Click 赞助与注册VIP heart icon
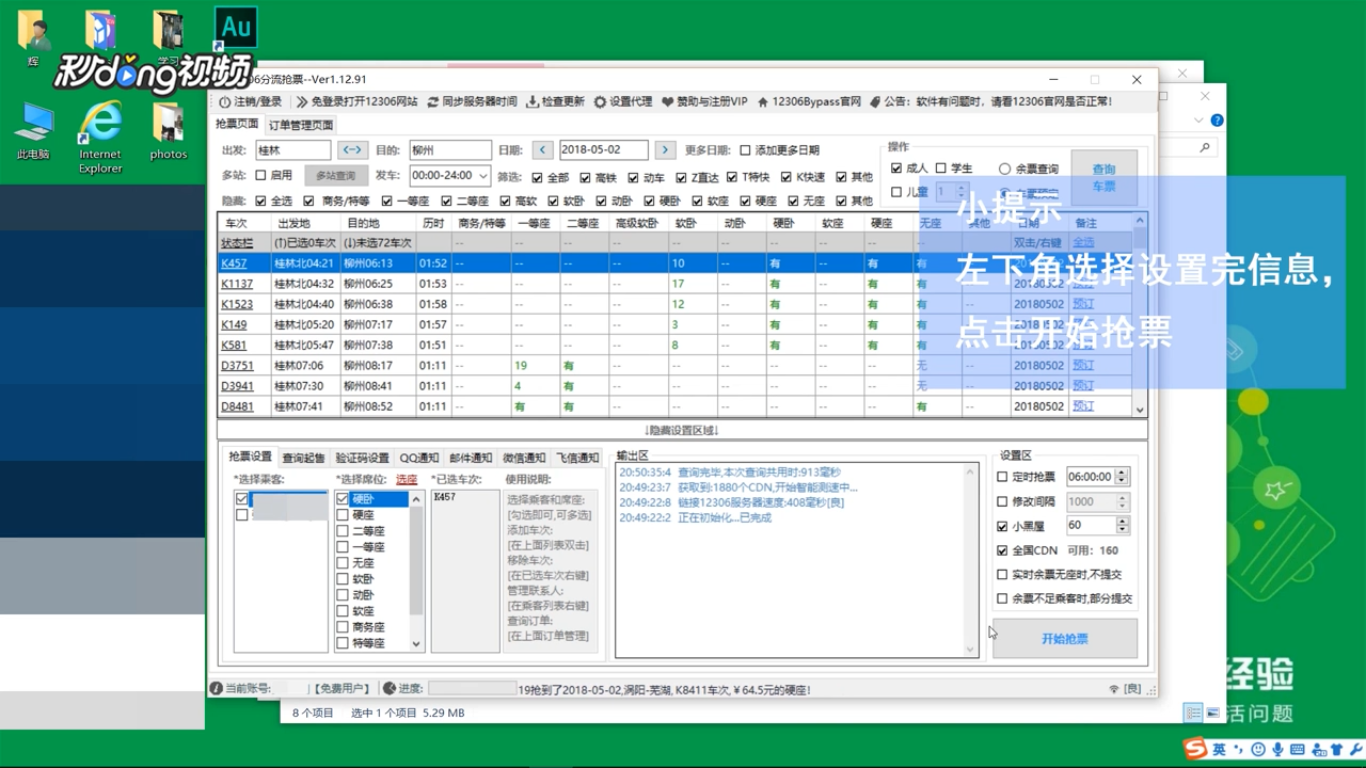Viewport: 1366px width, 768px height. pos(668,102)
